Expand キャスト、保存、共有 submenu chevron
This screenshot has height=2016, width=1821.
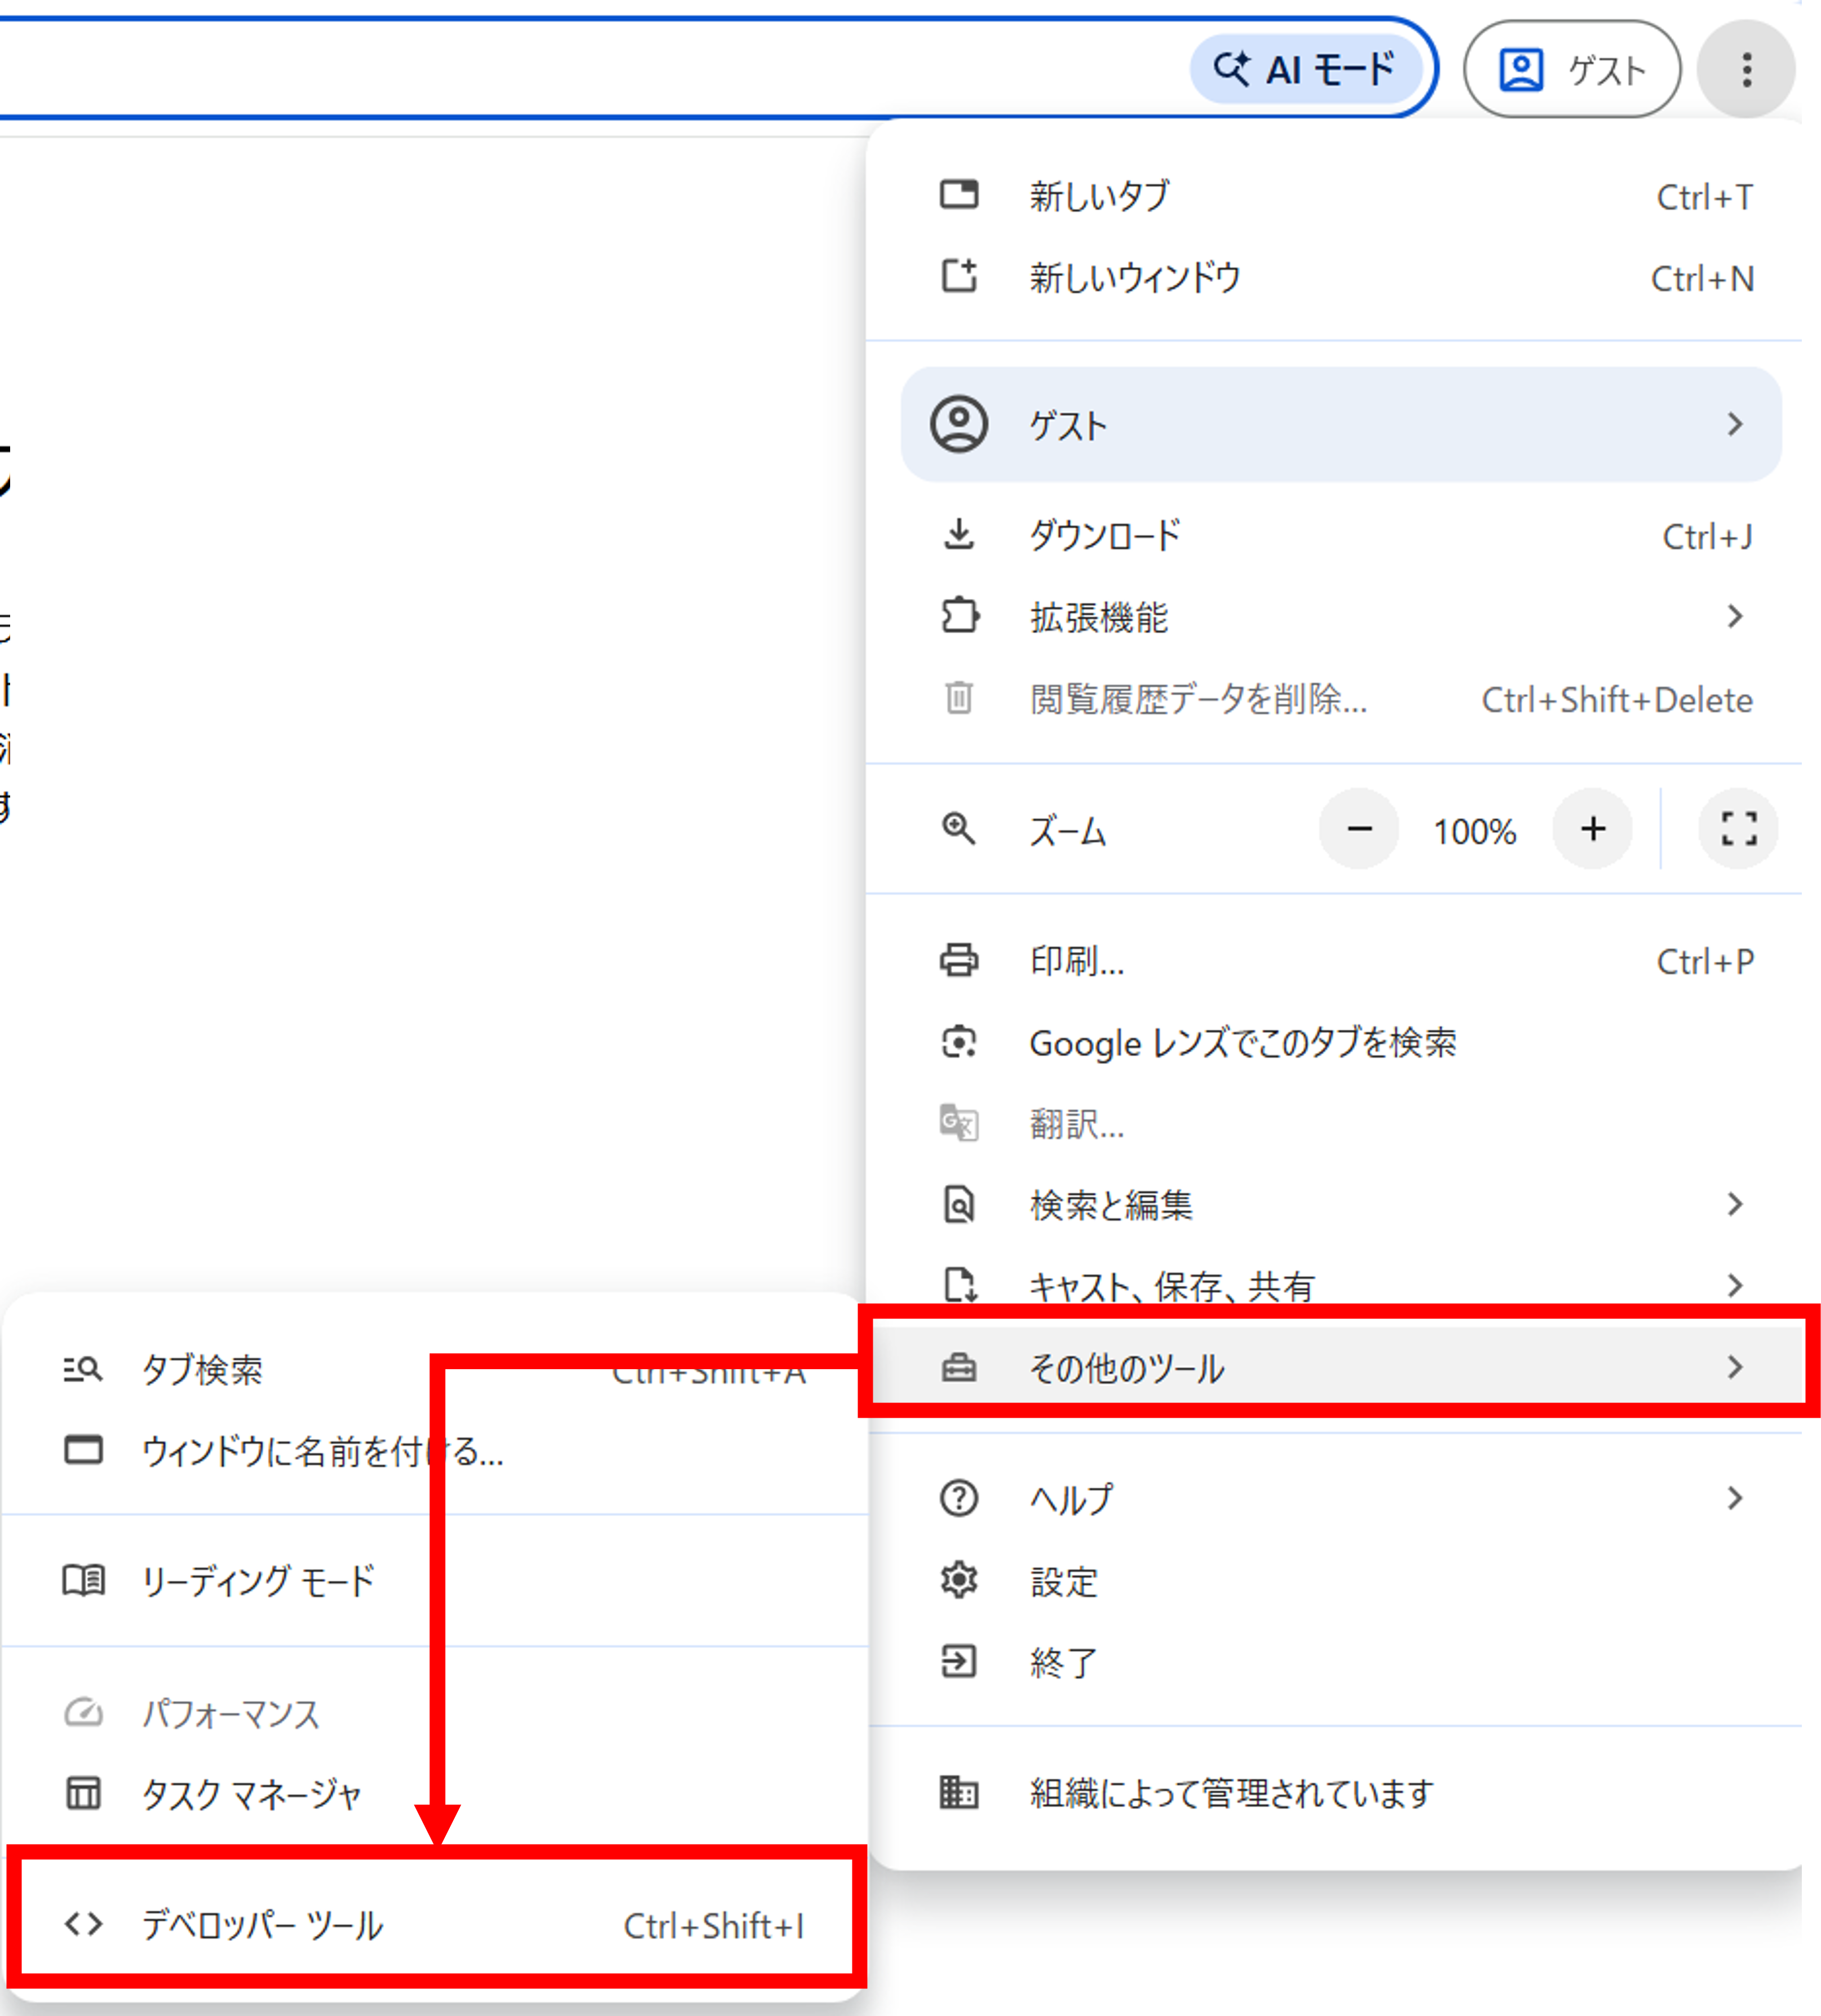coord(1735,1285)
